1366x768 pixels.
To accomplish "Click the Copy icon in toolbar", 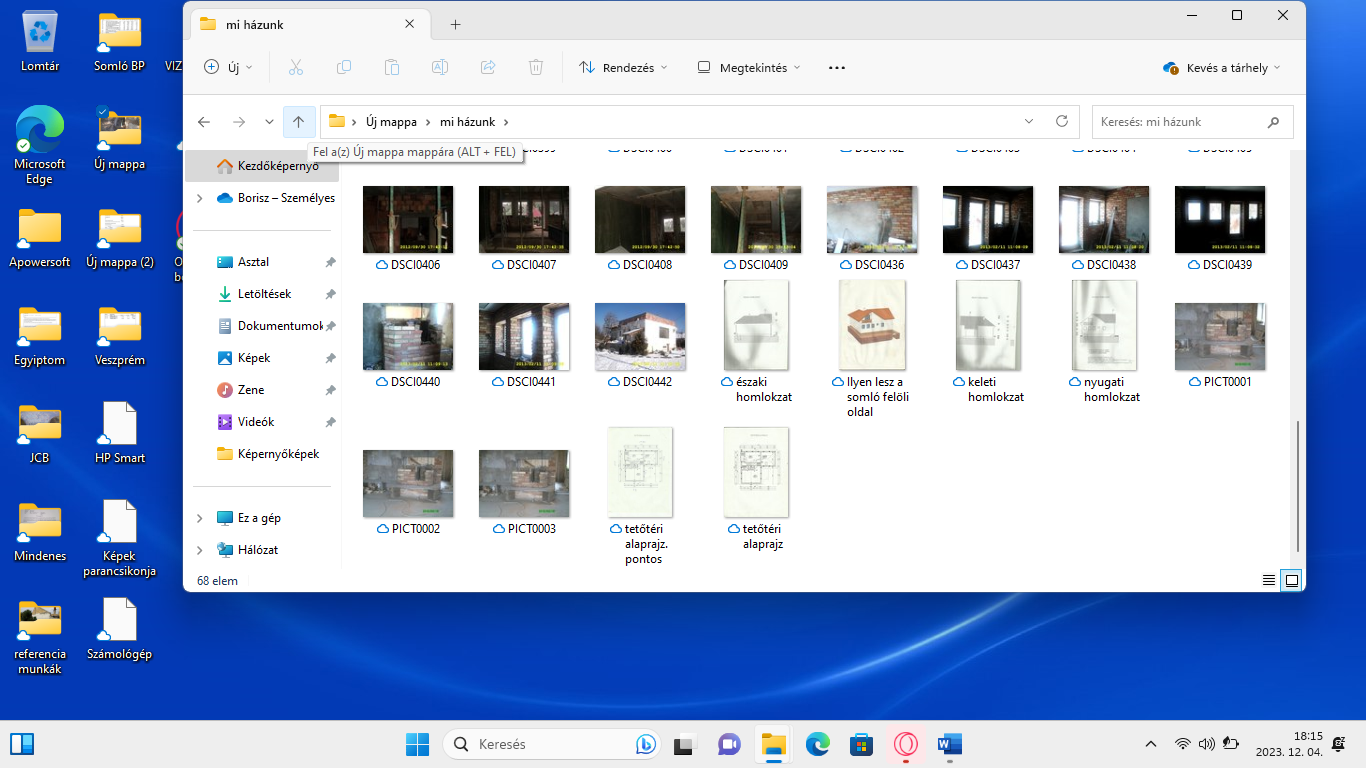I will tap(343, 67).
